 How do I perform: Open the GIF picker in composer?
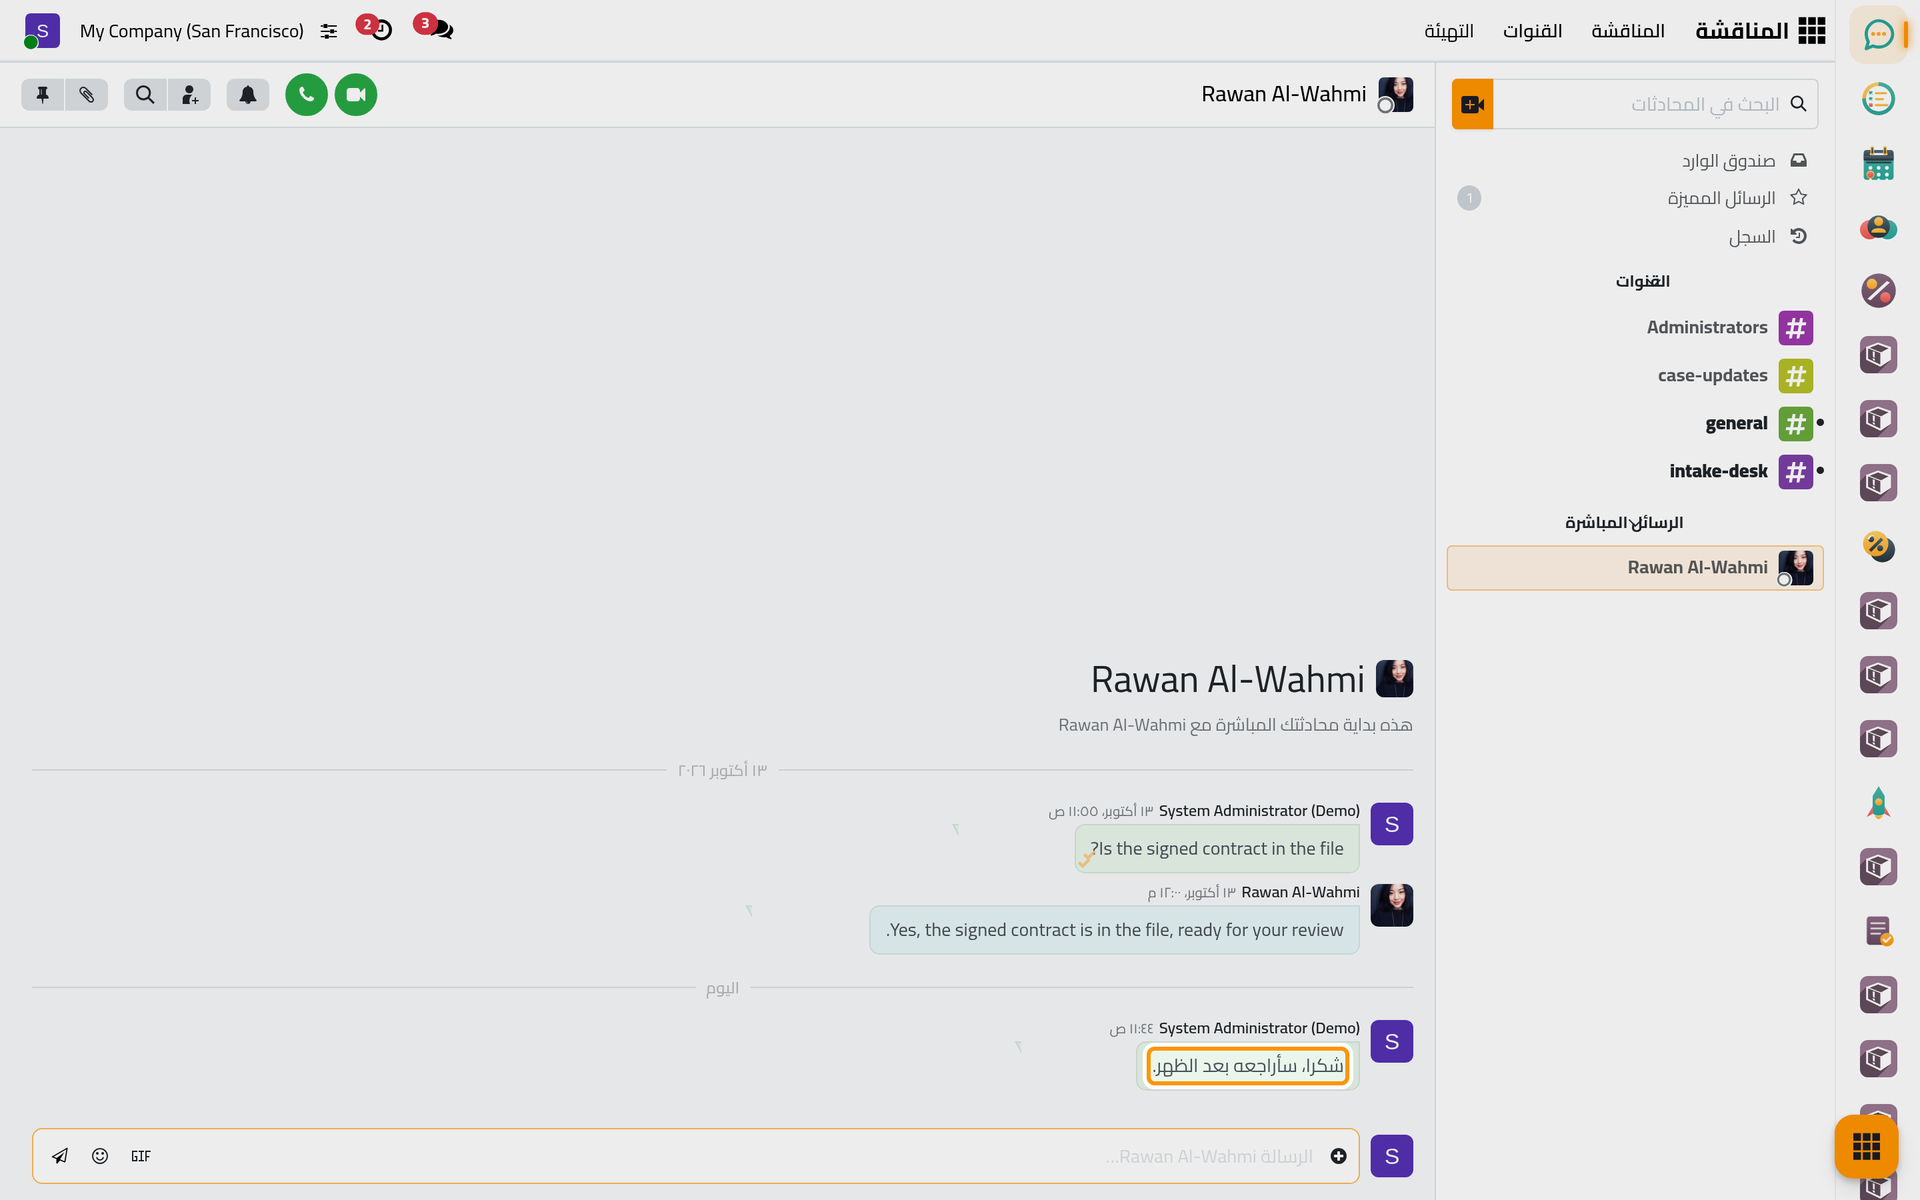tap(141, 1156)
